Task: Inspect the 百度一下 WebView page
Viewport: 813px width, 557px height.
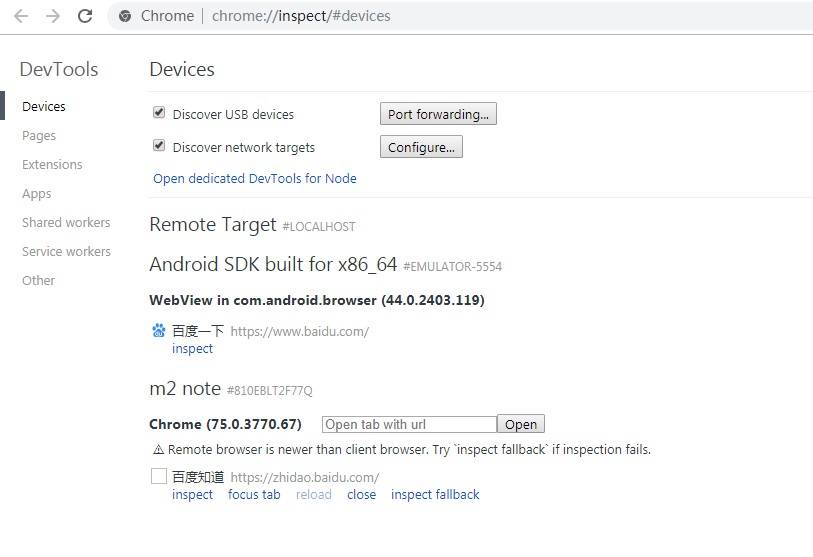Action: 192,349
